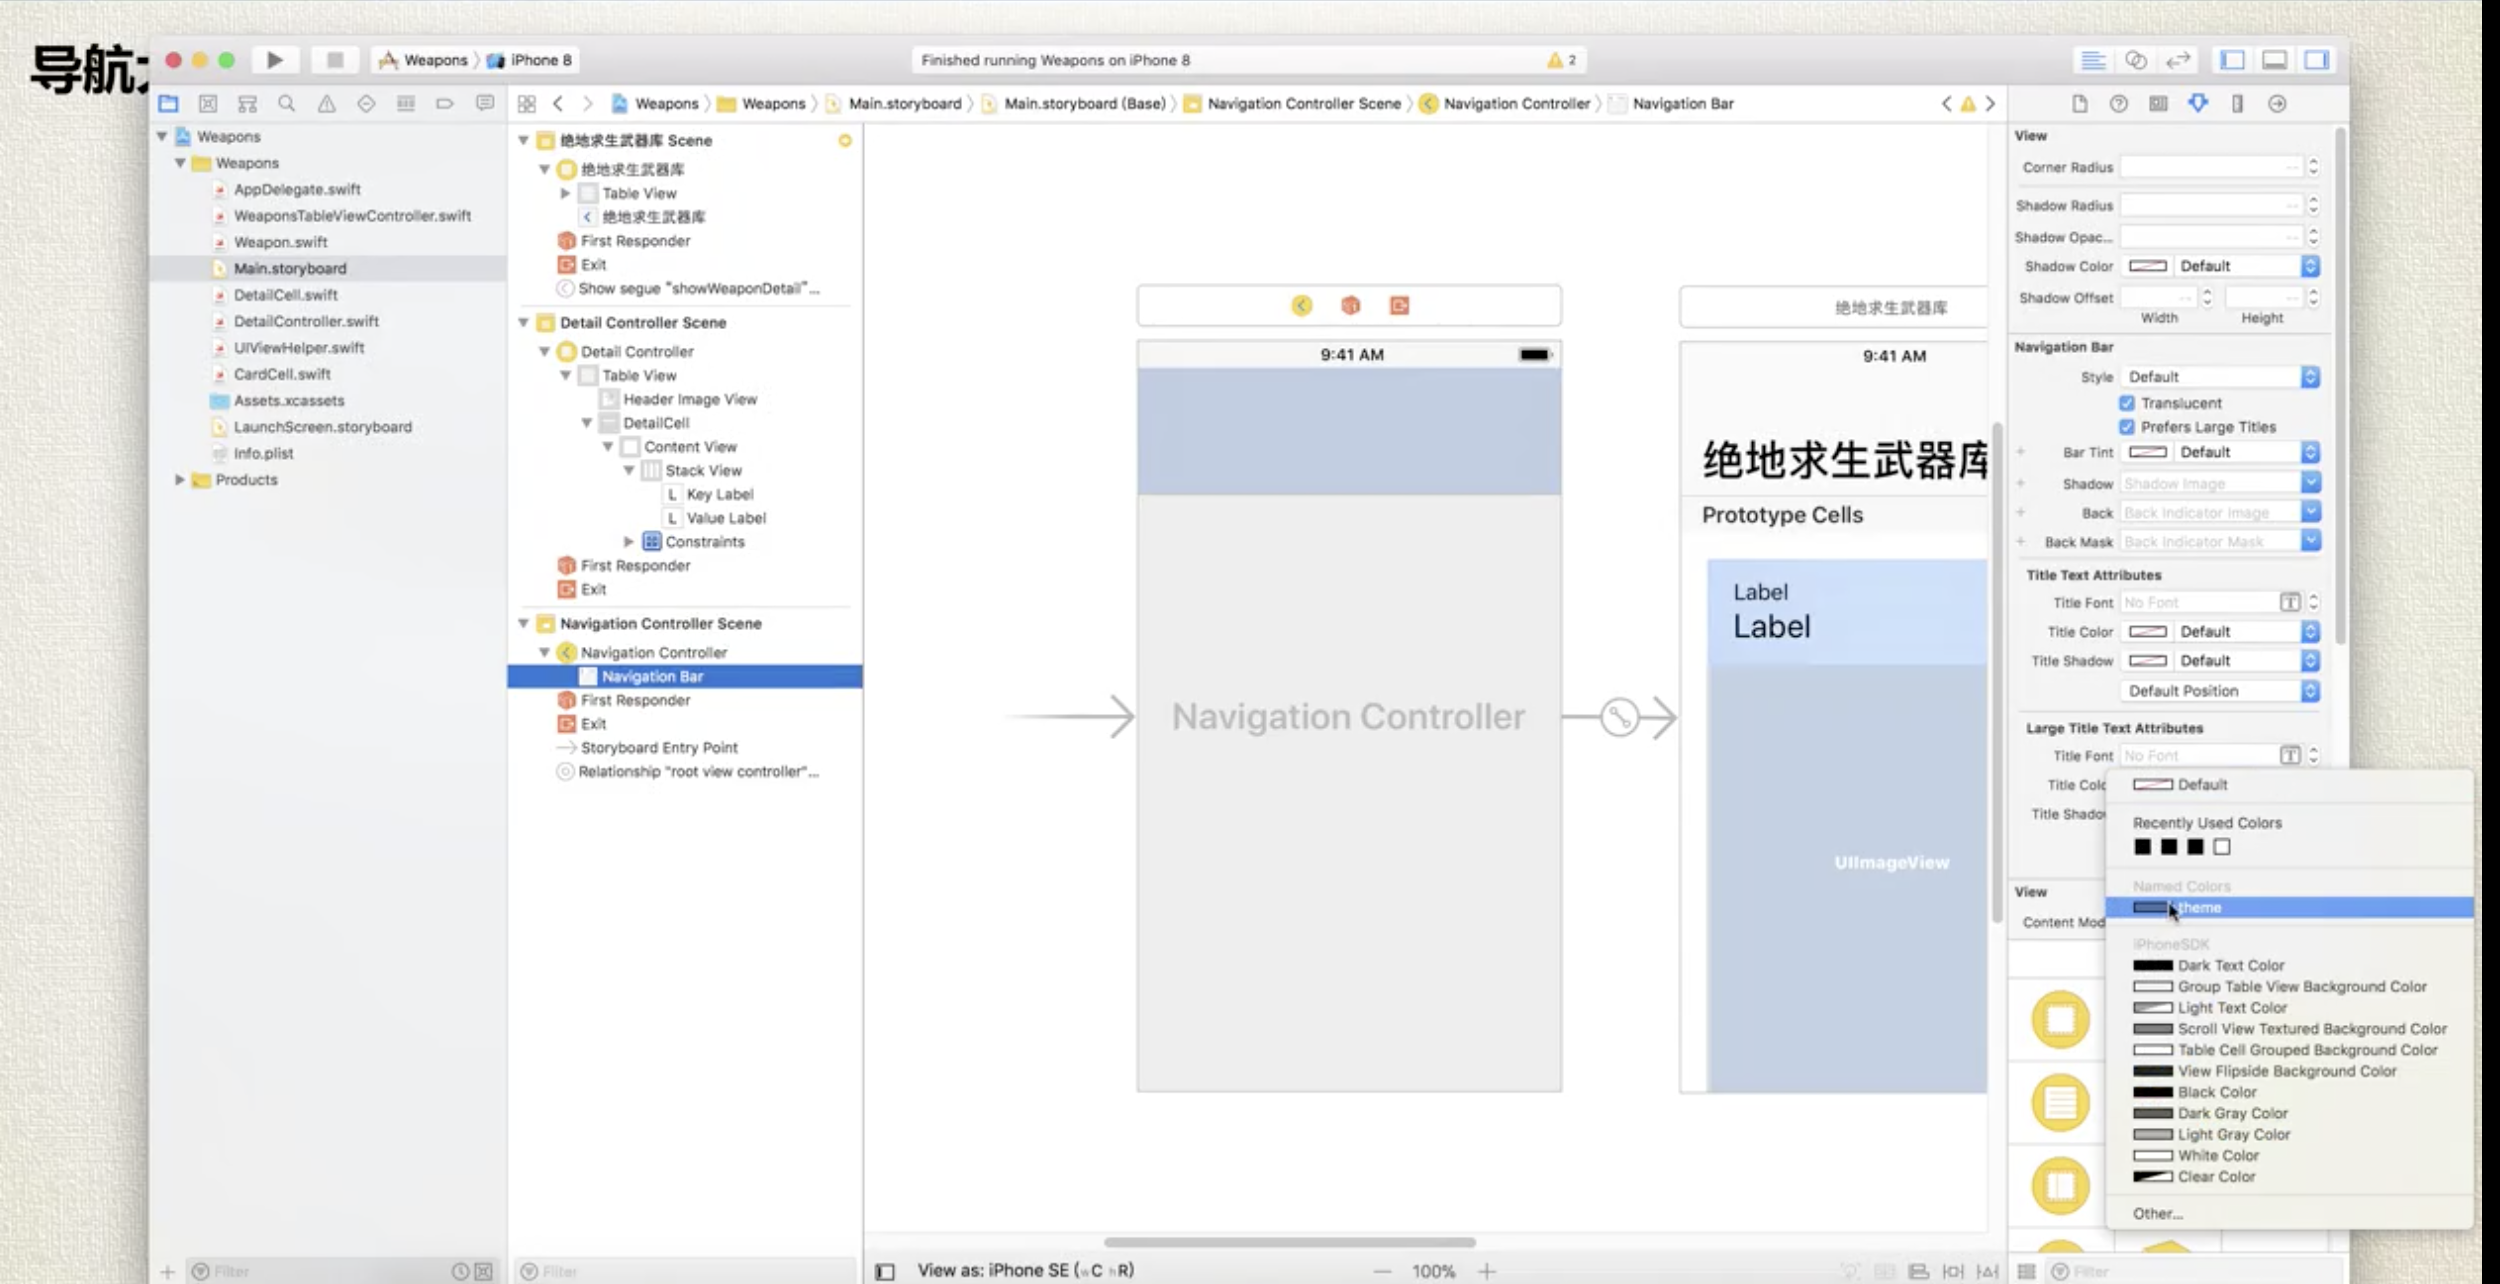Image resolution: width=2500 pixels, height=1284 pixels.
Task: Click the Weapons scheme selector
Action: tap(423, 60)
